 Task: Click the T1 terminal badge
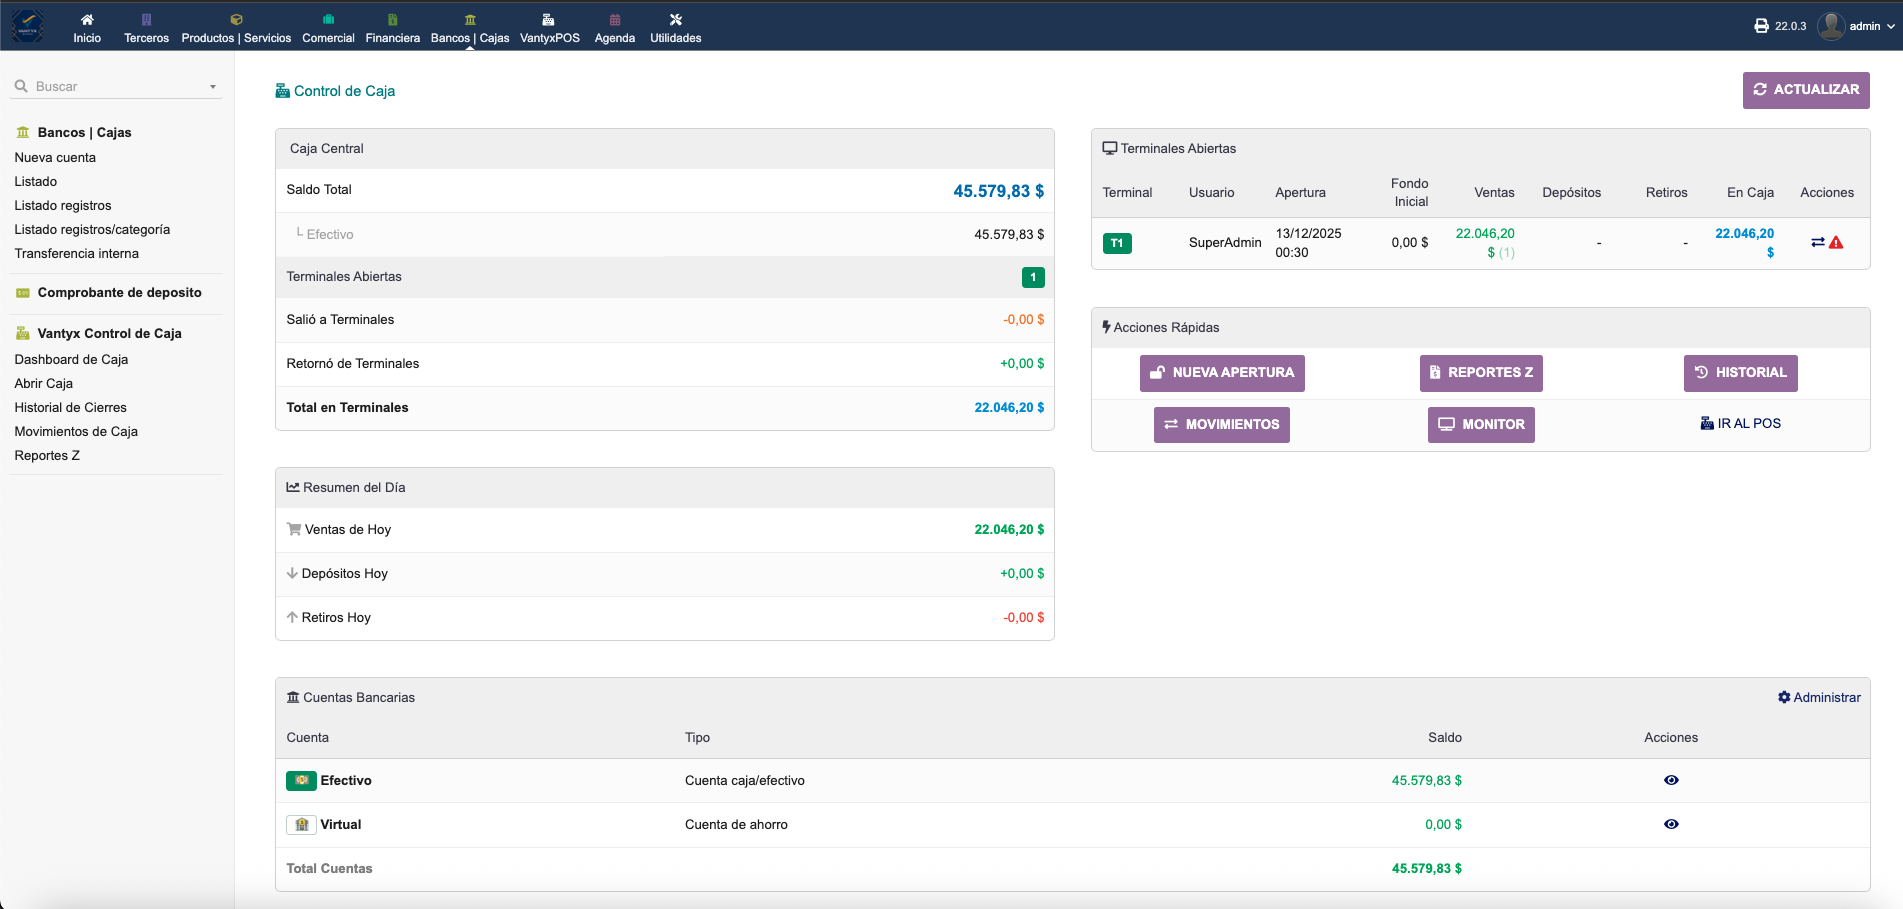[1118, 242]
